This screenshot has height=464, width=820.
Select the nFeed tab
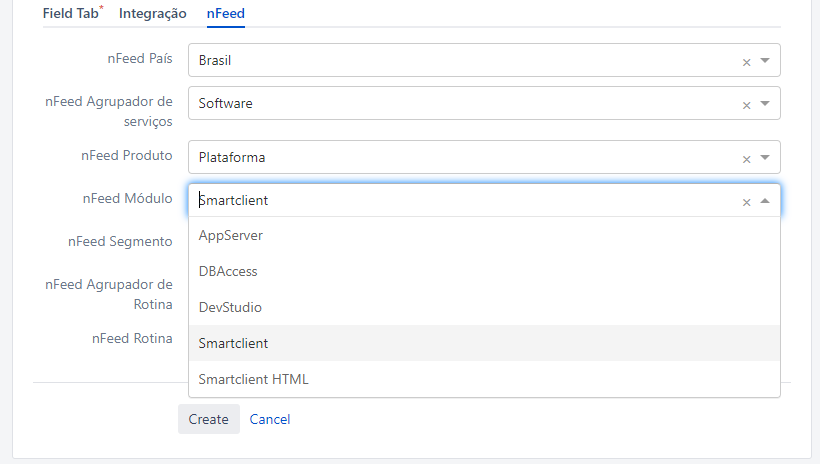point(225,14)
